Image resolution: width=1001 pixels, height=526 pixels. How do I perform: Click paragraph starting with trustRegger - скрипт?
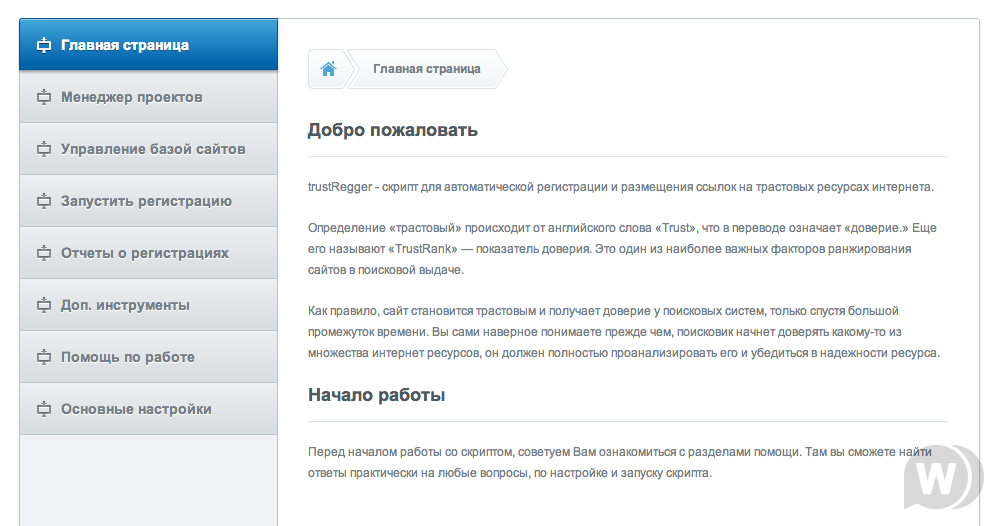click(x=621, y=187)
